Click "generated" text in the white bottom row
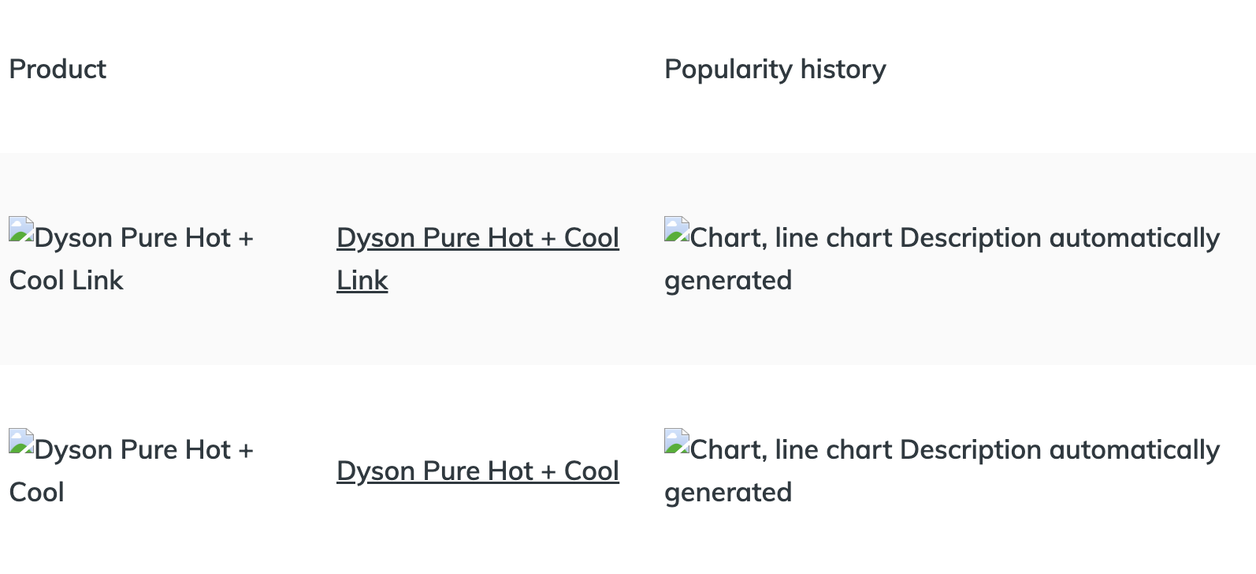Viewport: 1256px width, 574px height. (x=728, y=493)
